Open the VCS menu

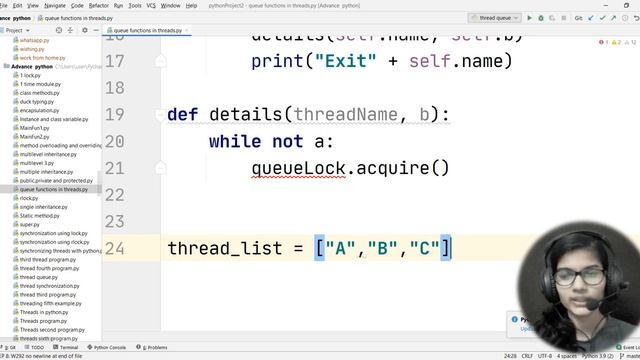point(151,6)
